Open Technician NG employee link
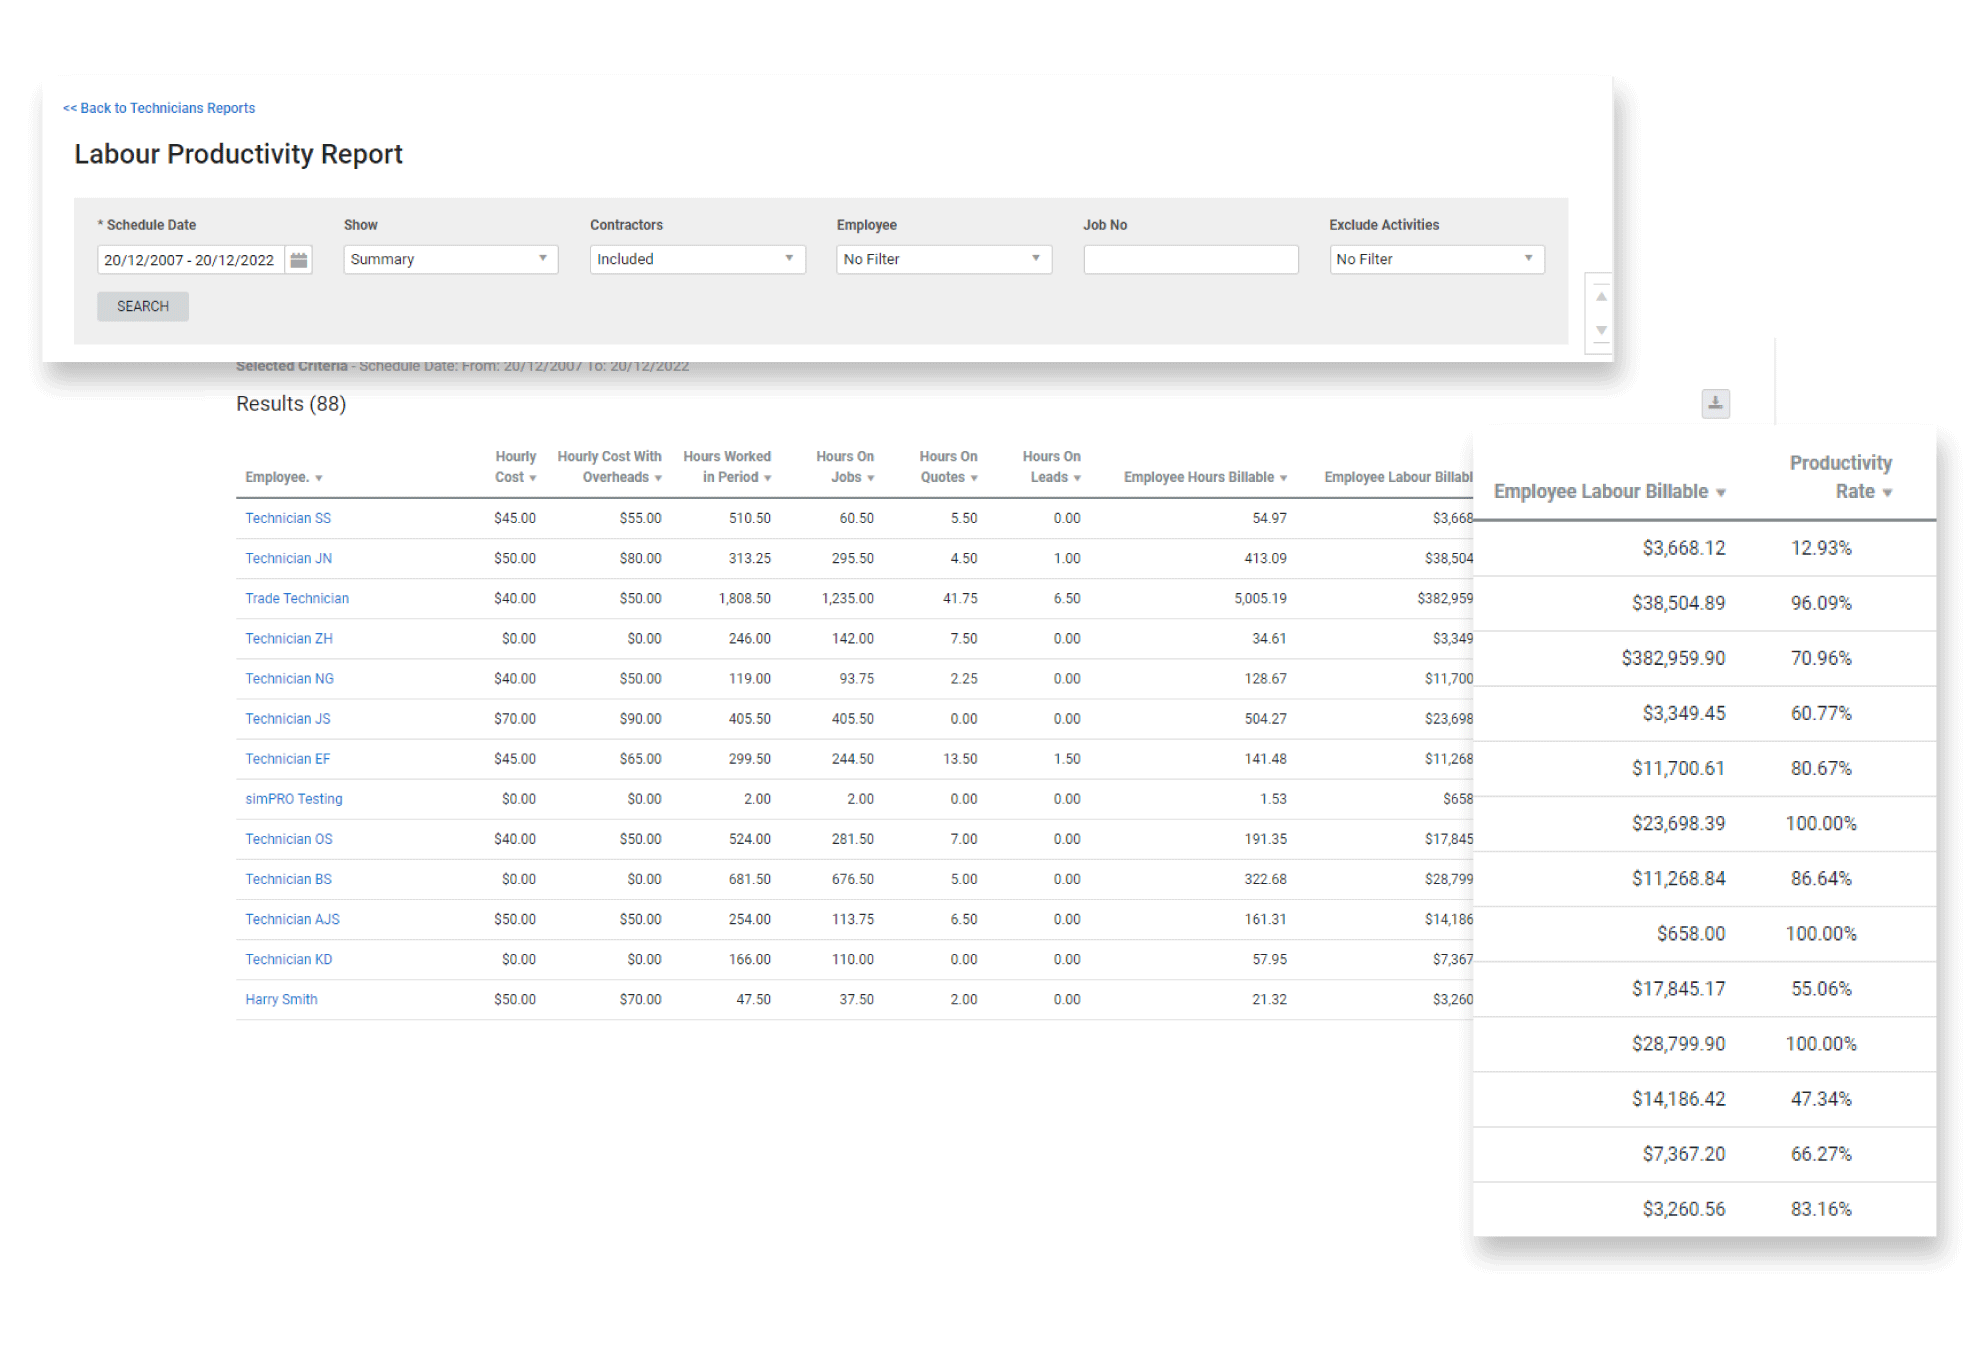 [289, 678]
